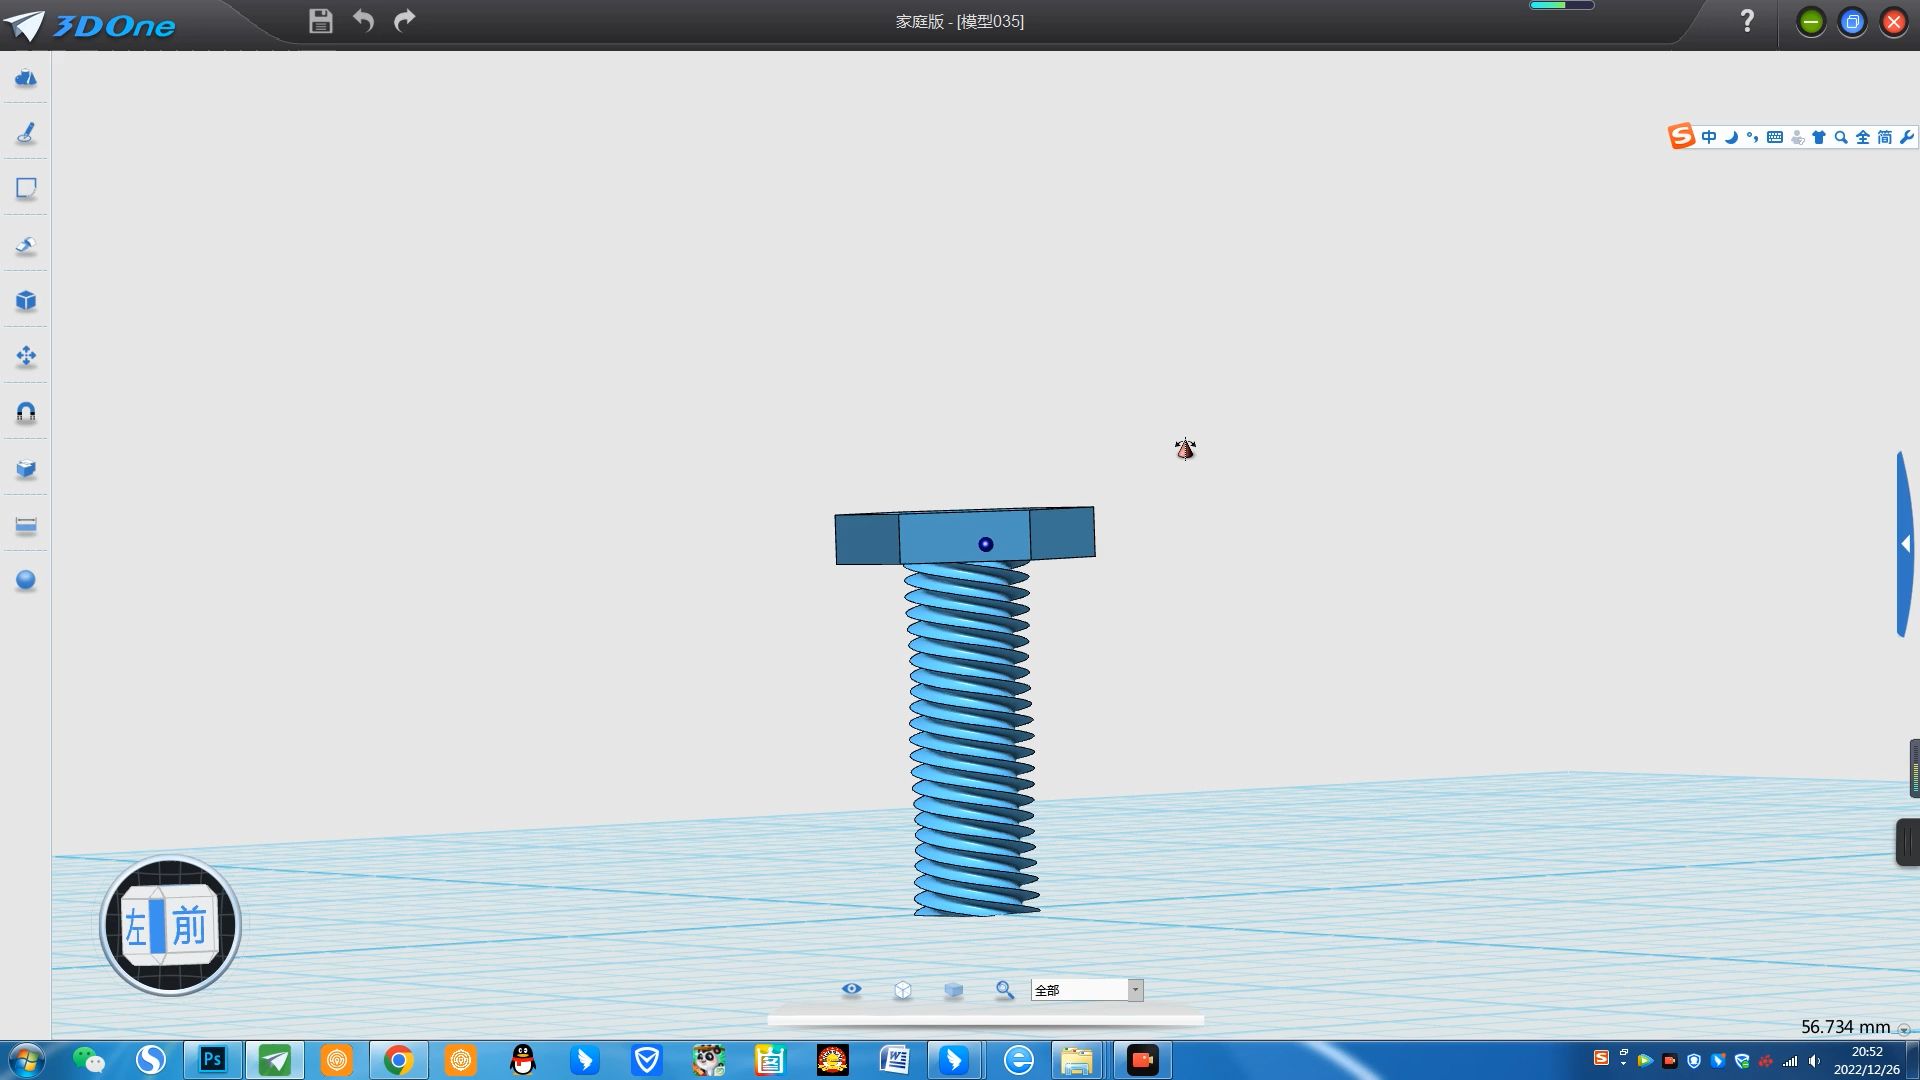This screenshot has width=1920, height=1080.
Task: Toggle Sogou 全 full pinyin mode
Action: [1863, 137]
